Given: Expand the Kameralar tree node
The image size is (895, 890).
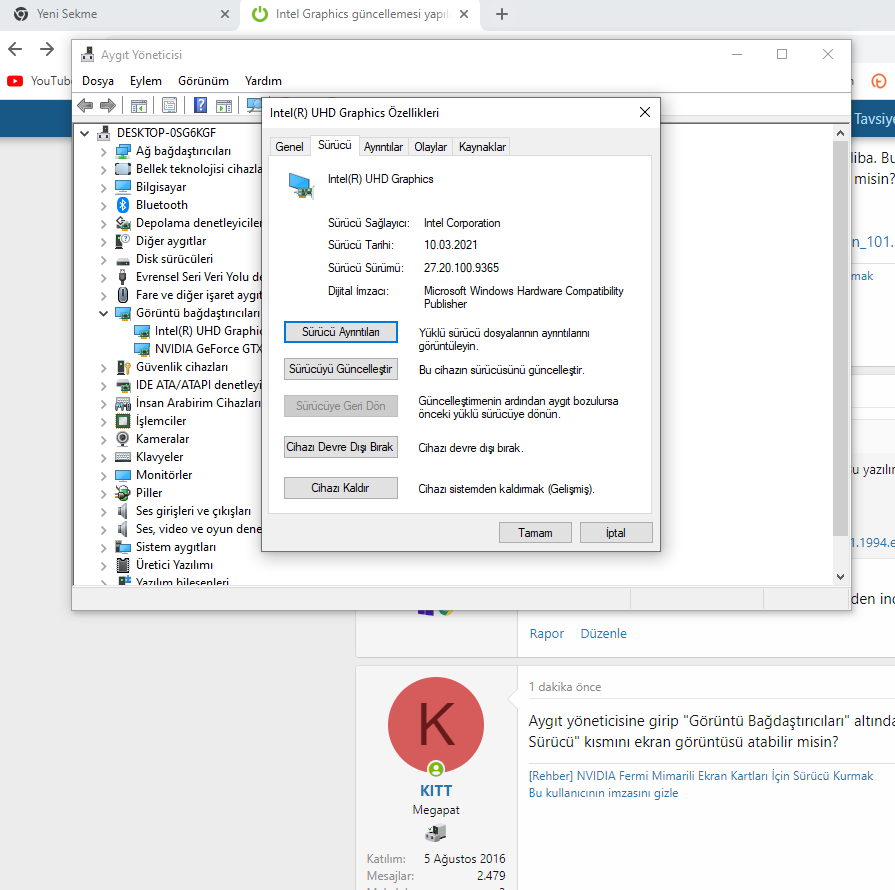Looking at the screenshot, I should point(103,440).
